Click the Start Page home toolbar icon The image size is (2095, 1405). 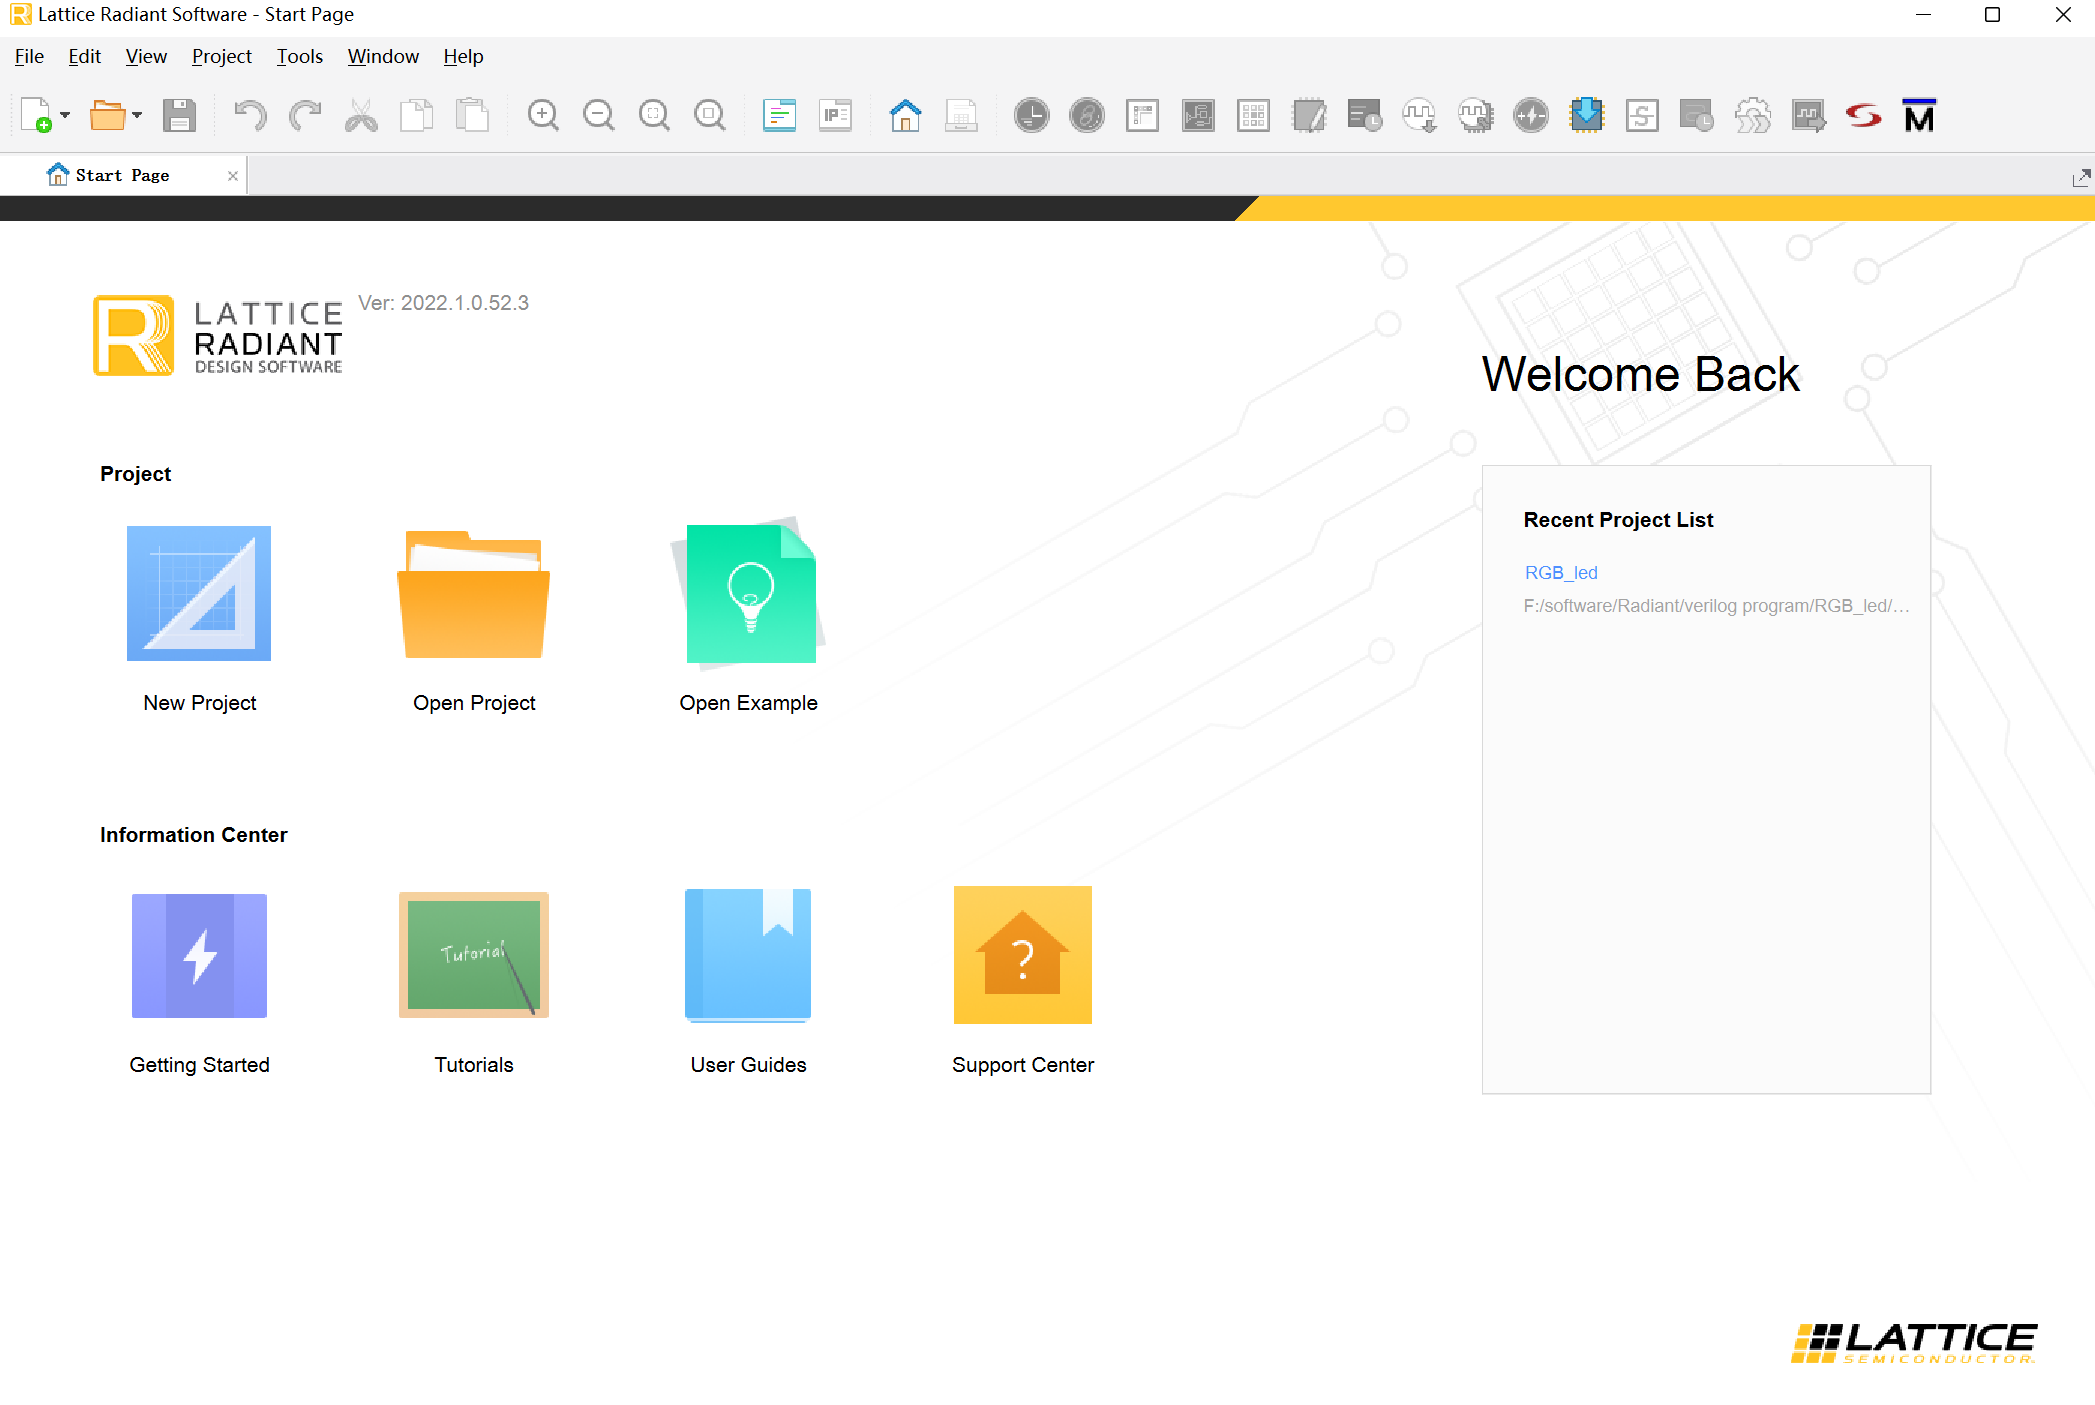905,116
